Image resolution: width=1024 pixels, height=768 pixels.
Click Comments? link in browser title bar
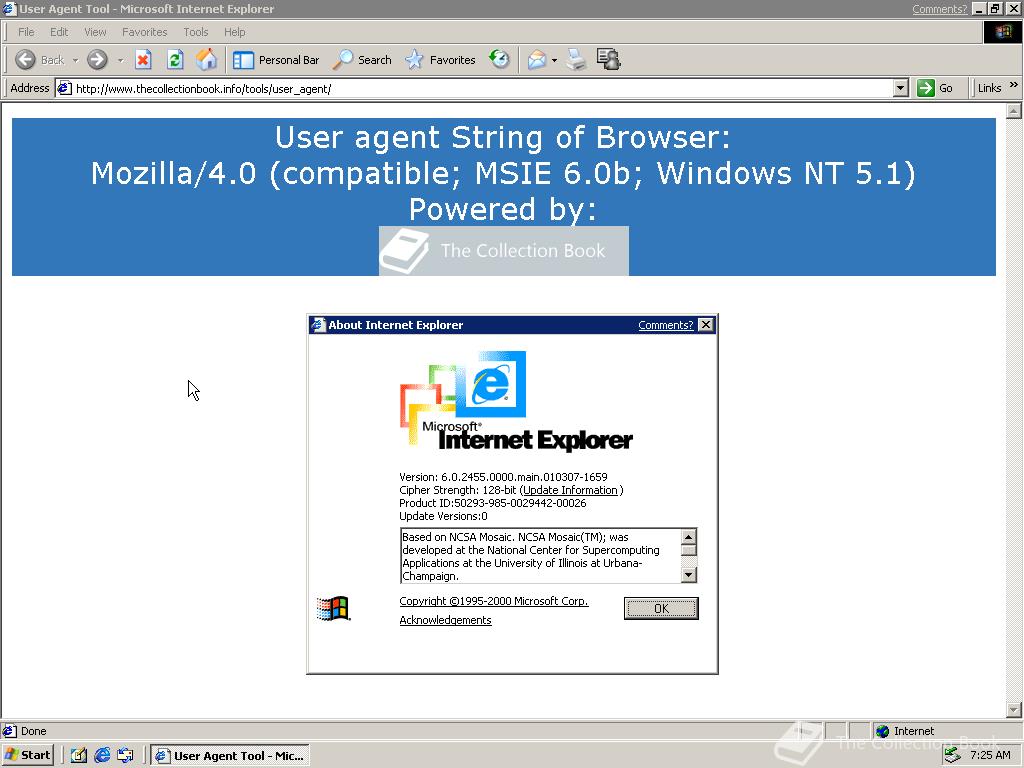pos(939,9)
